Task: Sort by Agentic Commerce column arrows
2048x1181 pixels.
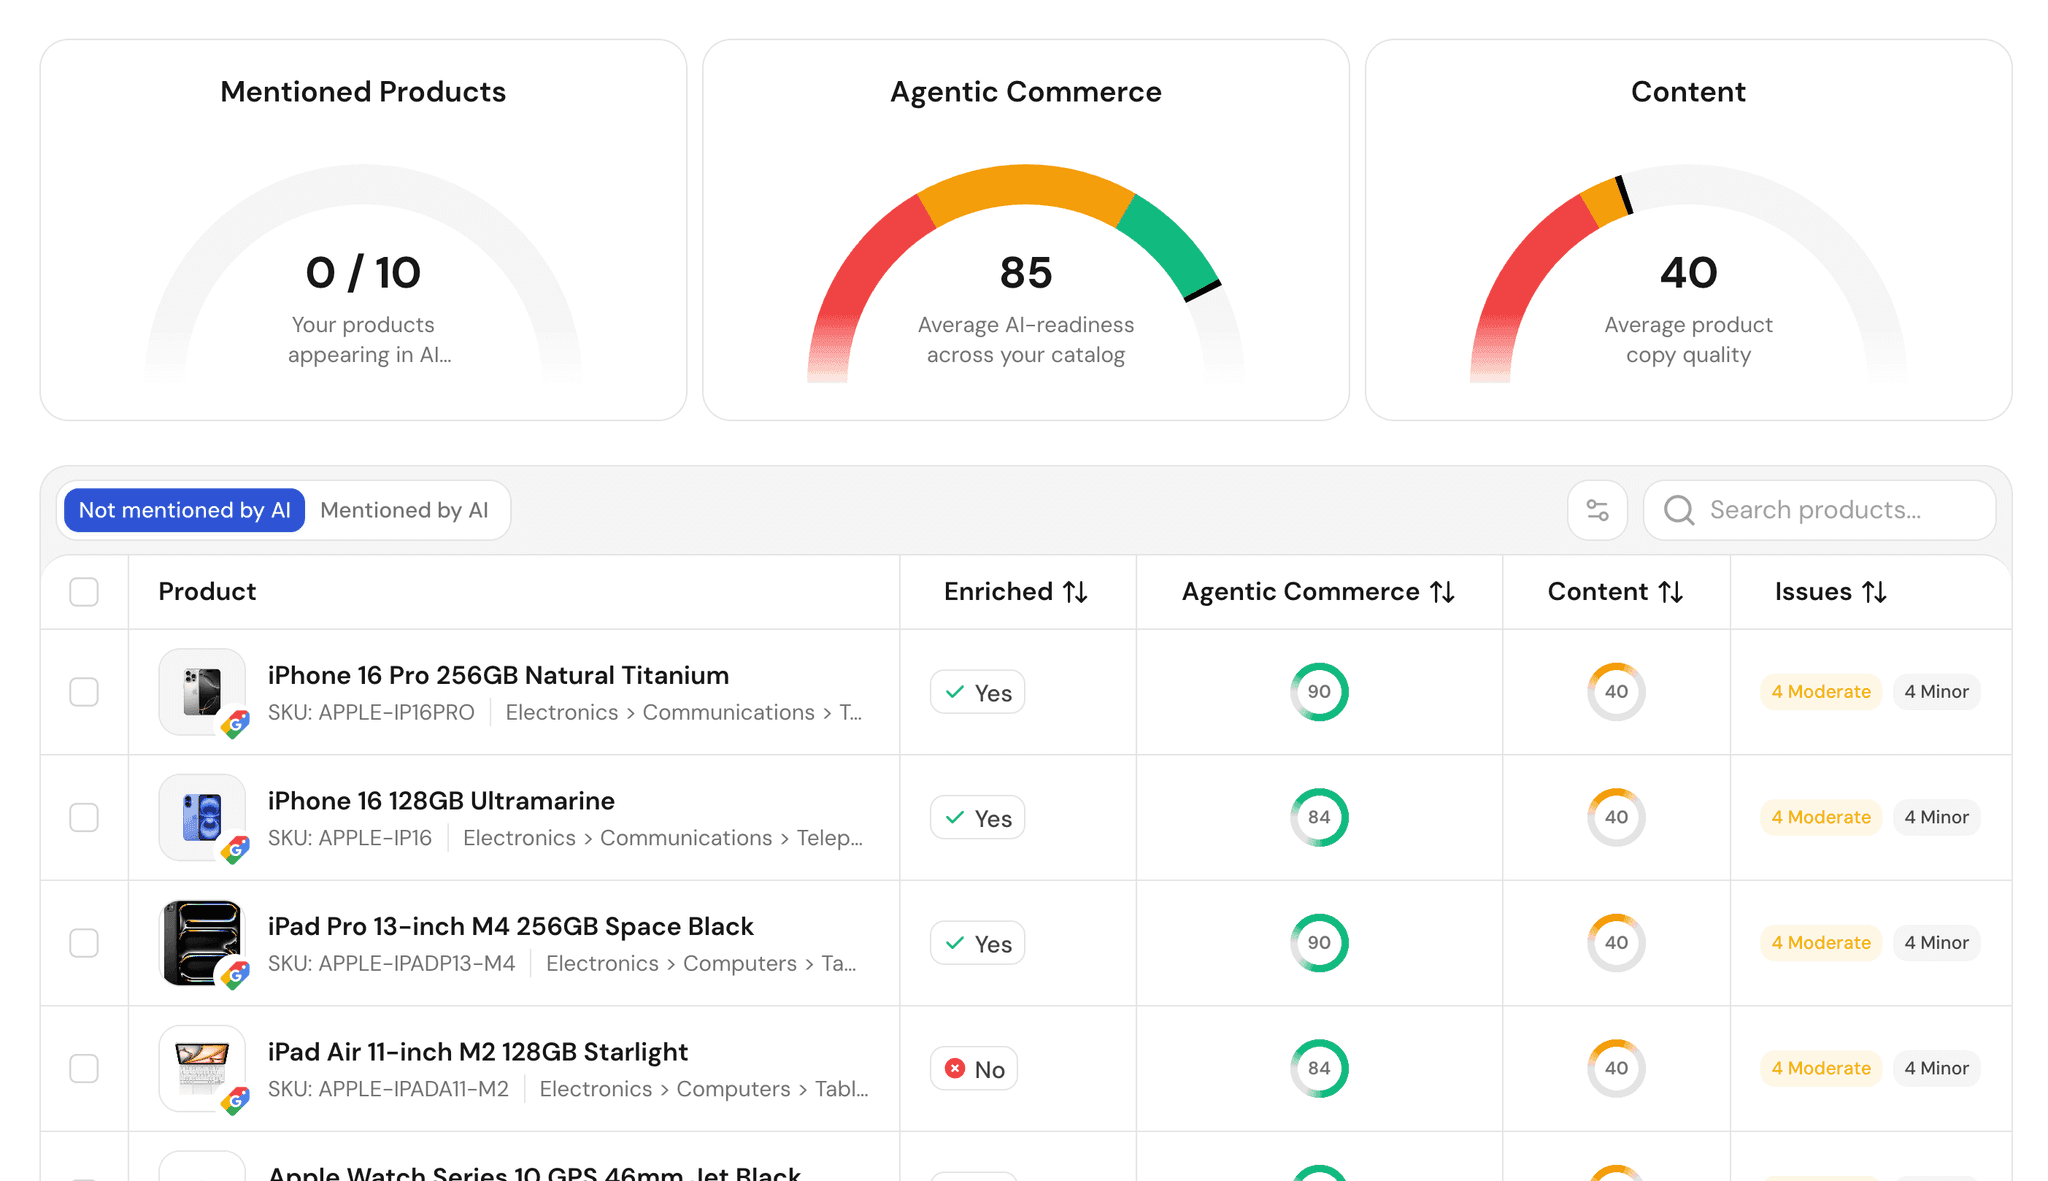Action: (1442, 592)
